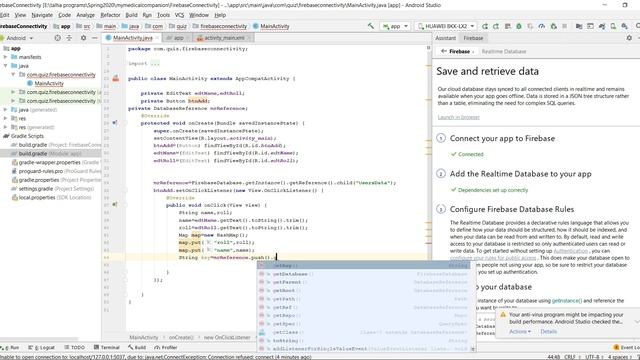Click the Launch in browser link
This screenshot has width=640, height=360.
[458, 117]
